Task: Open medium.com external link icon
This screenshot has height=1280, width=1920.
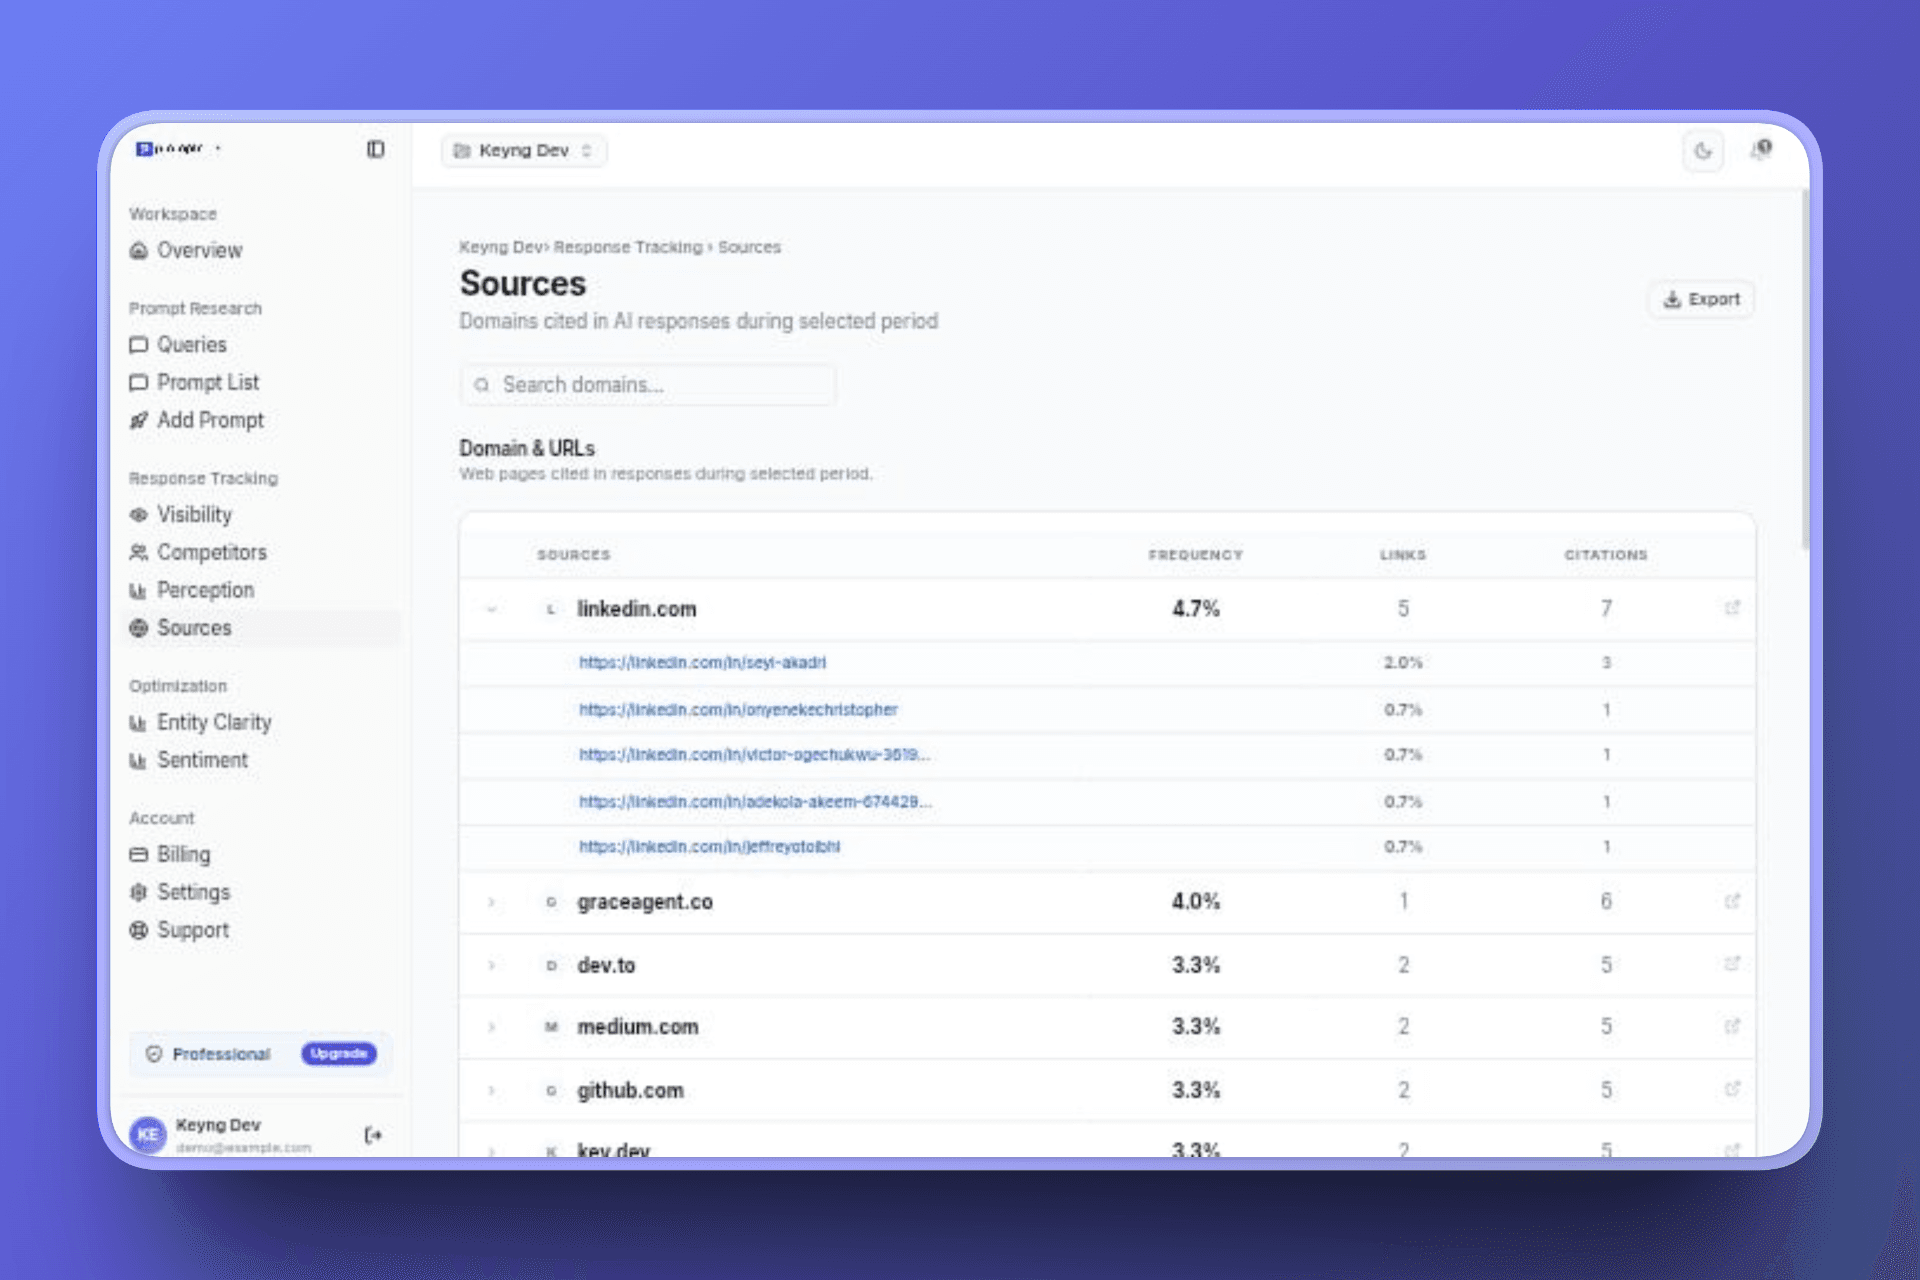Action: 1732,1026
